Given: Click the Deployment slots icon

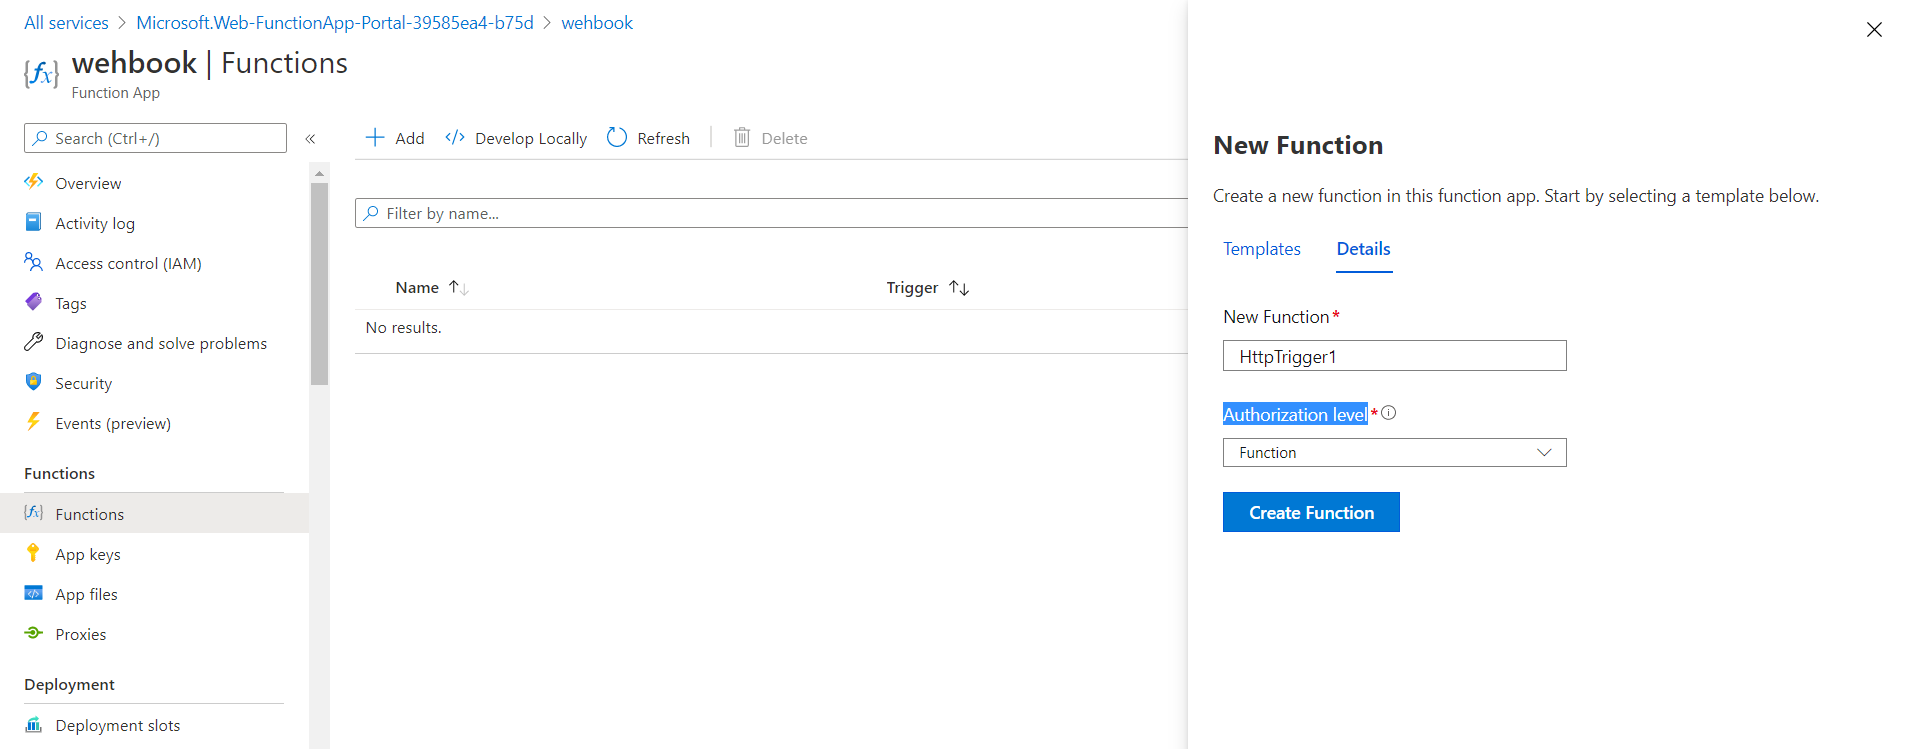Looking at the screenshot, I should coord(34,724).
